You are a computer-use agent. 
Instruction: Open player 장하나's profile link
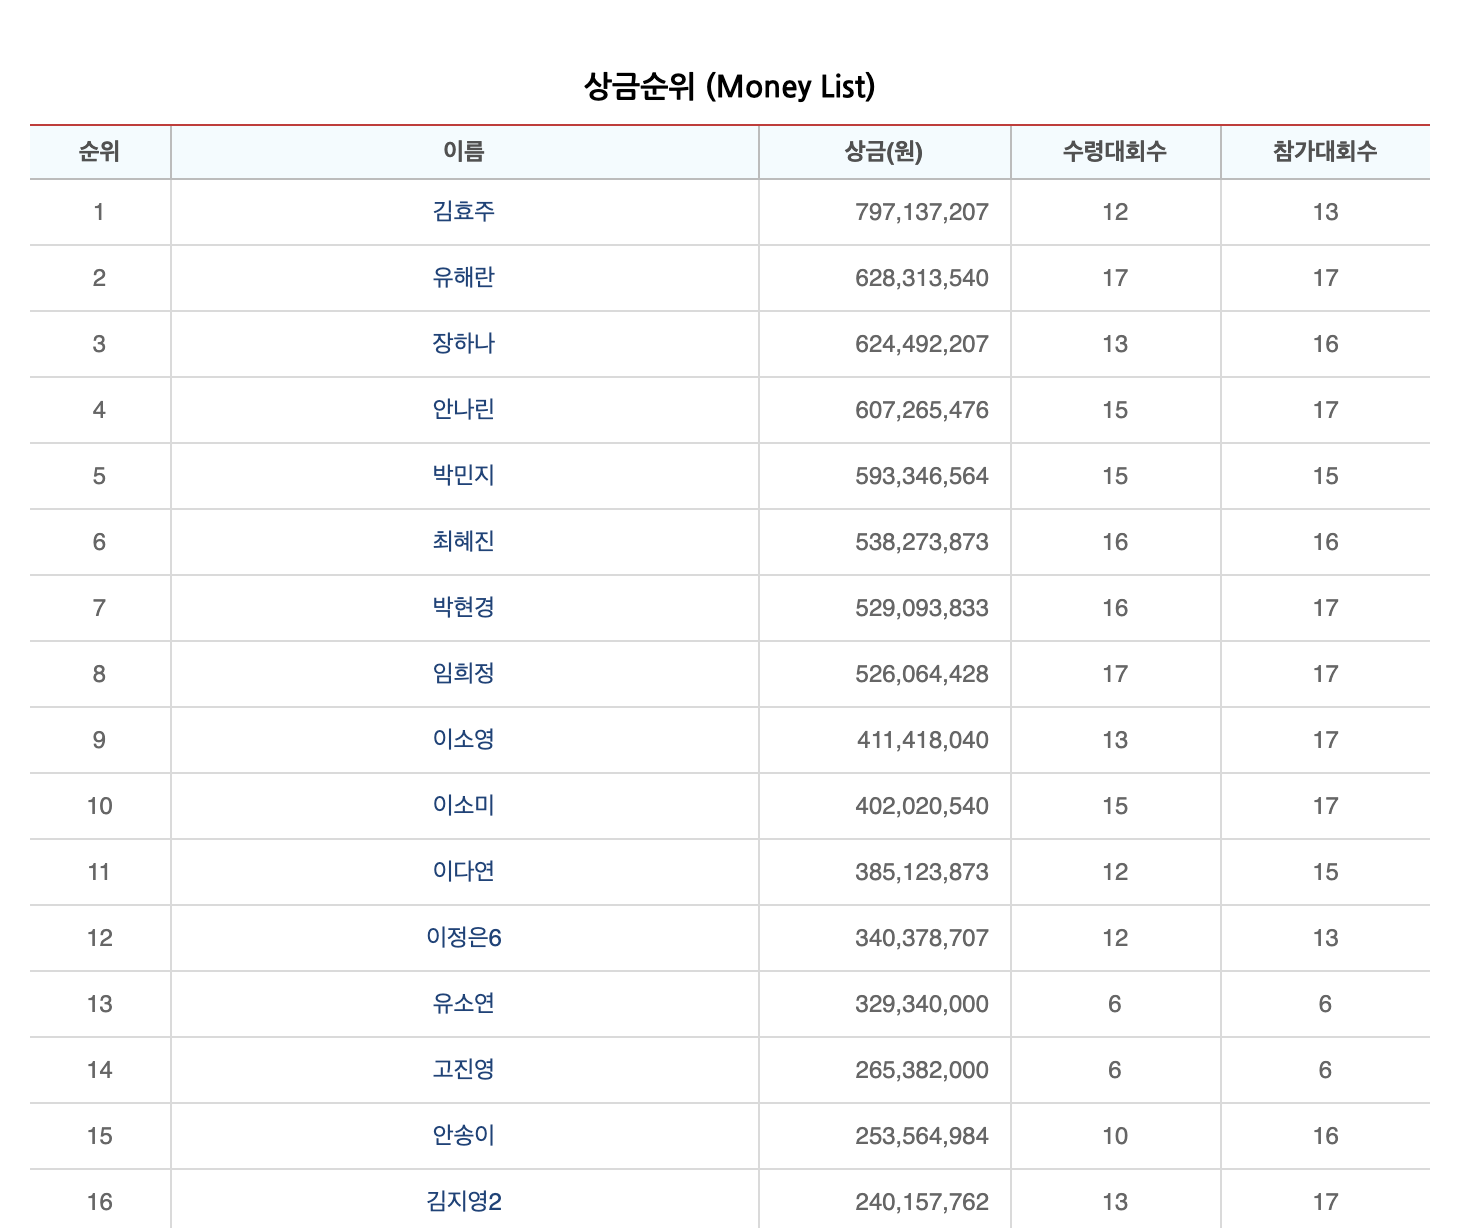click(x=464, y=344)
